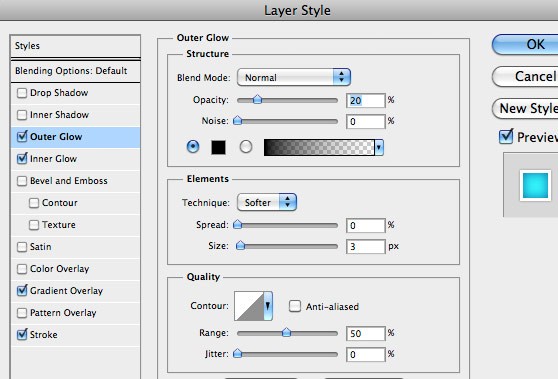Screen dimensions: 558x379
Task: Click the Range percentage field
Action: tap(365, 333)
